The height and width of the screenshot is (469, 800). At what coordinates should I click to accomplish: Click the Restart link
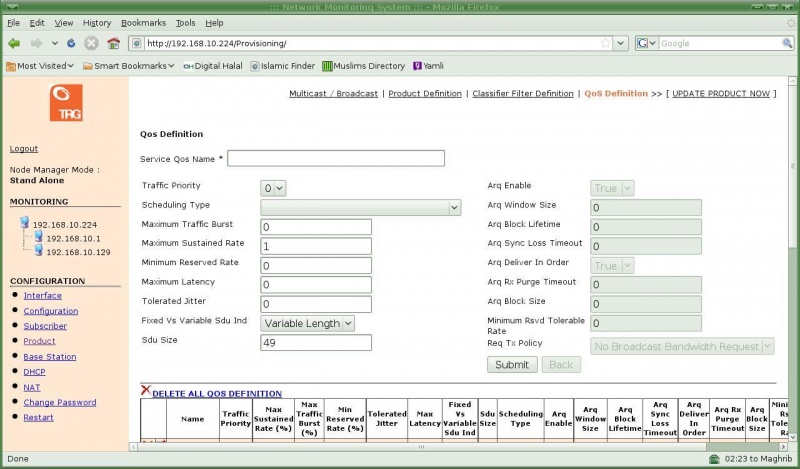click(x=38, y=417)
